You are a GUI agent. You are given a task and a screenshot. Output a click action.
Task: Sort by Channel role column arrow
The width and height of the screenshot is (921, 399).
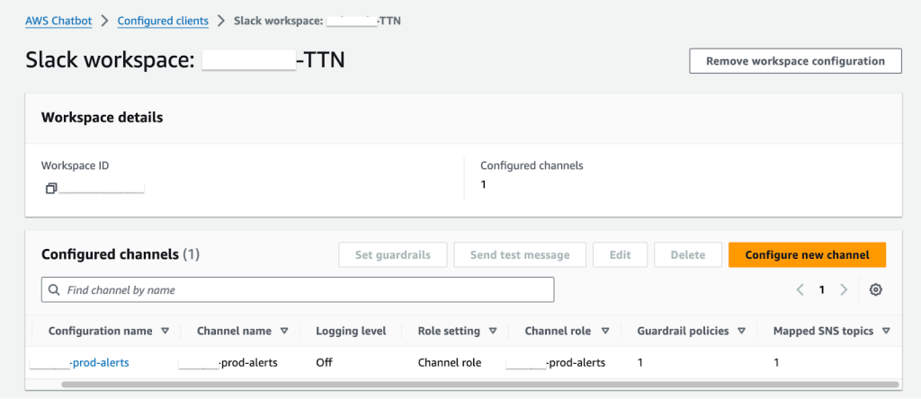[606, 331]
